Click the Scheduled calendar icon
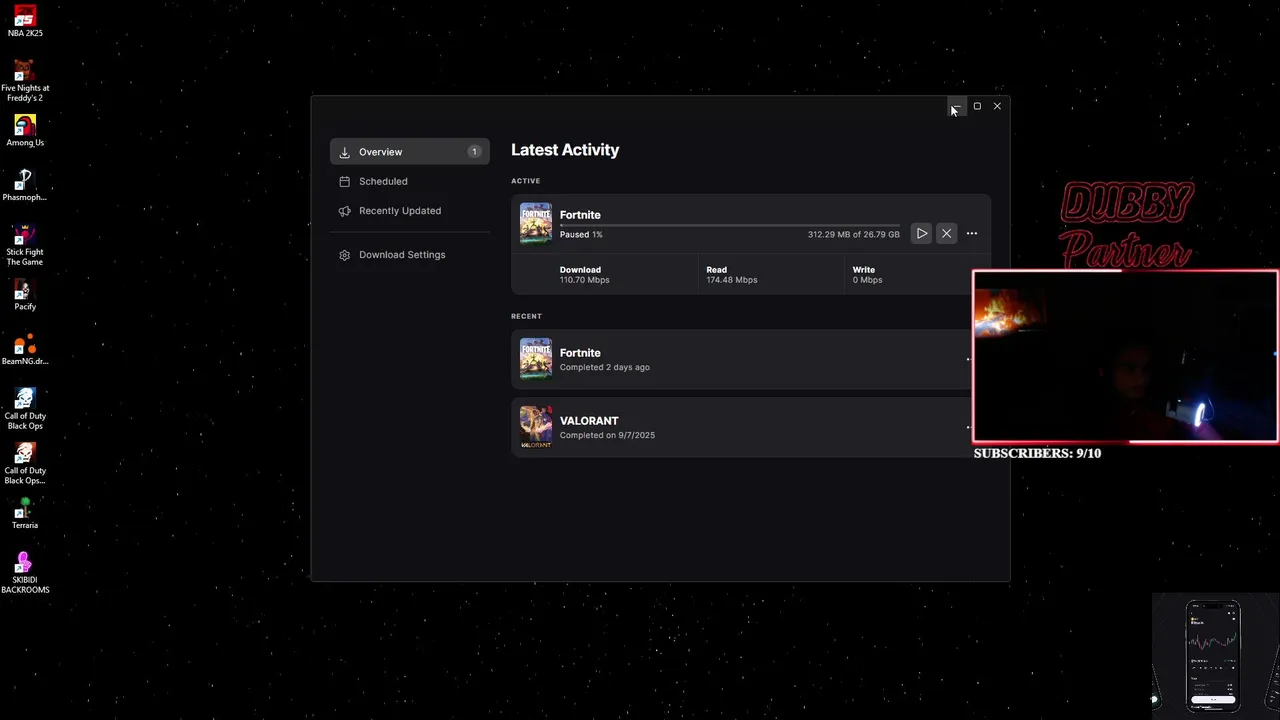The image size is (1280, 720). 345,181
